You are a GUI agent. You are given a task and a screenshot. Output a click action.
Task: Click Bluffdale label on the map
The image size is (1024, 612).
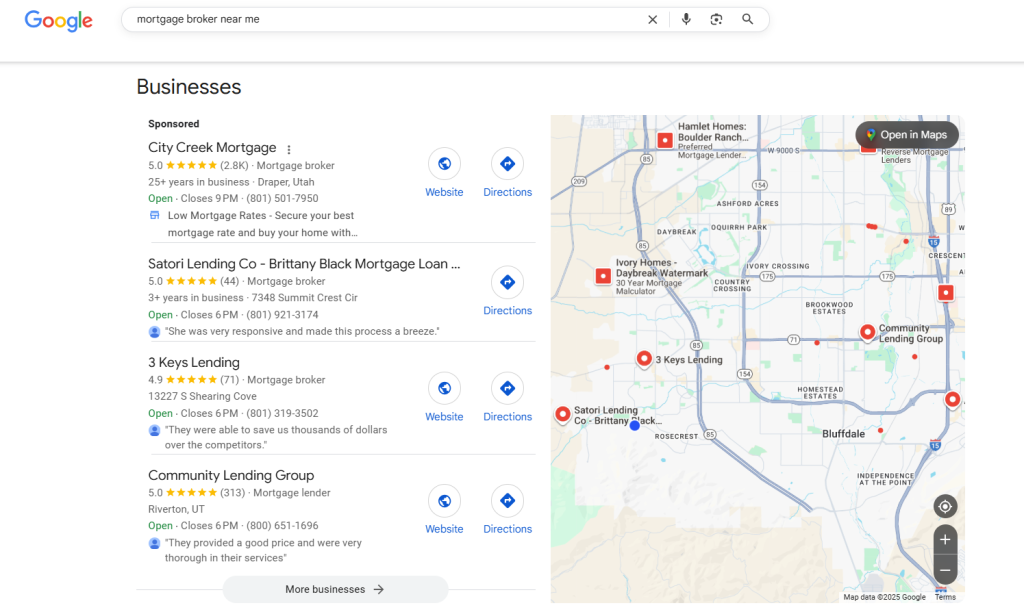(843, 434)
